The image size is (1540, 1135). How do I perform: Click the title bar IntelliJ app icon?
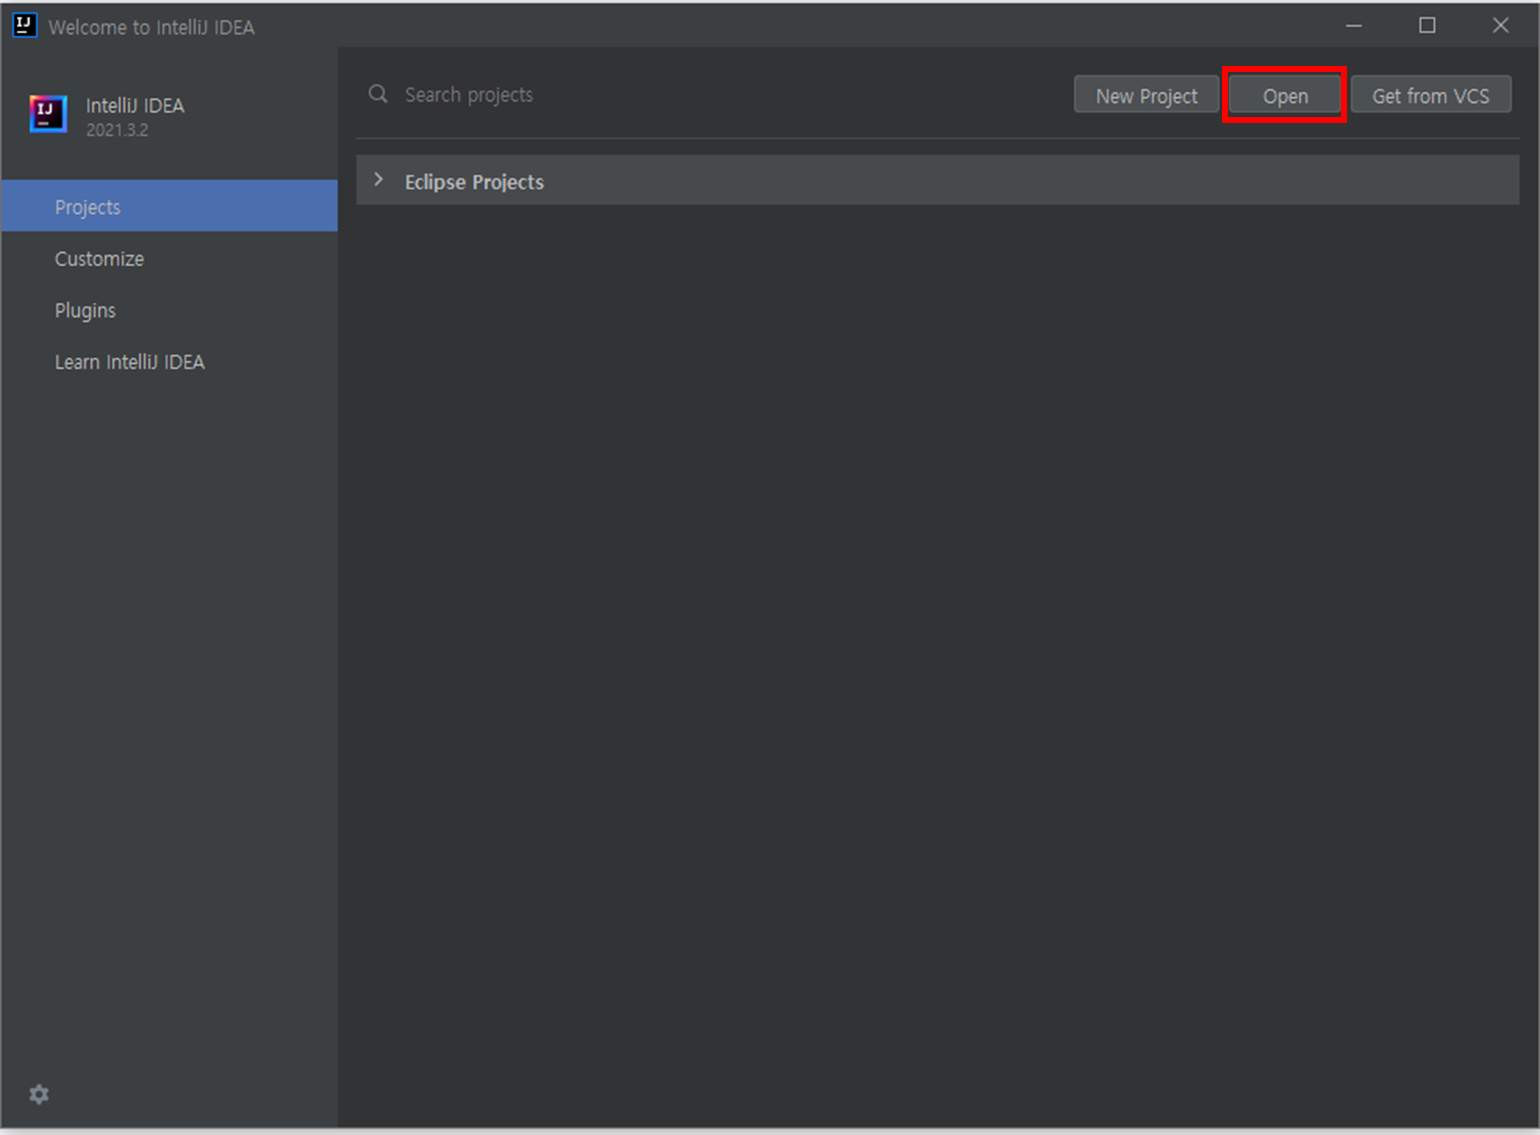tap(24, 25)
